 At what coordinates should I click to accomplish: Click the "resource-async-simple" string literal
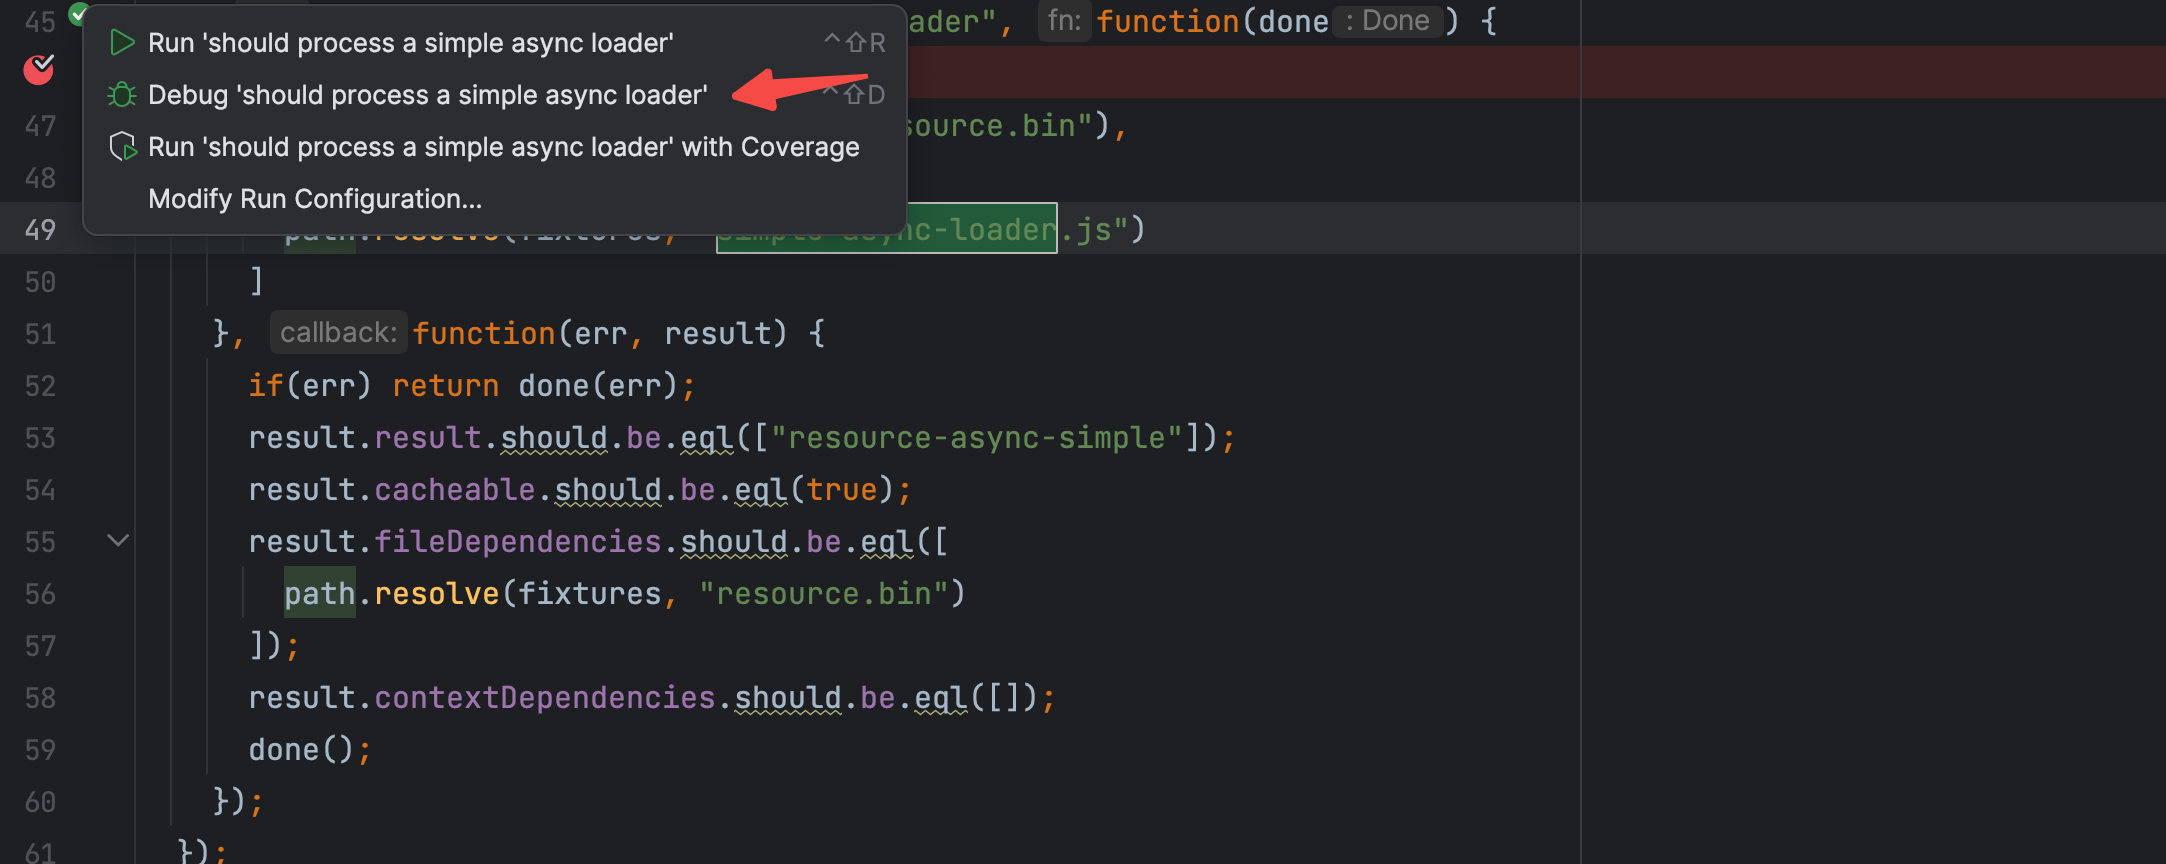coord(977,438)
